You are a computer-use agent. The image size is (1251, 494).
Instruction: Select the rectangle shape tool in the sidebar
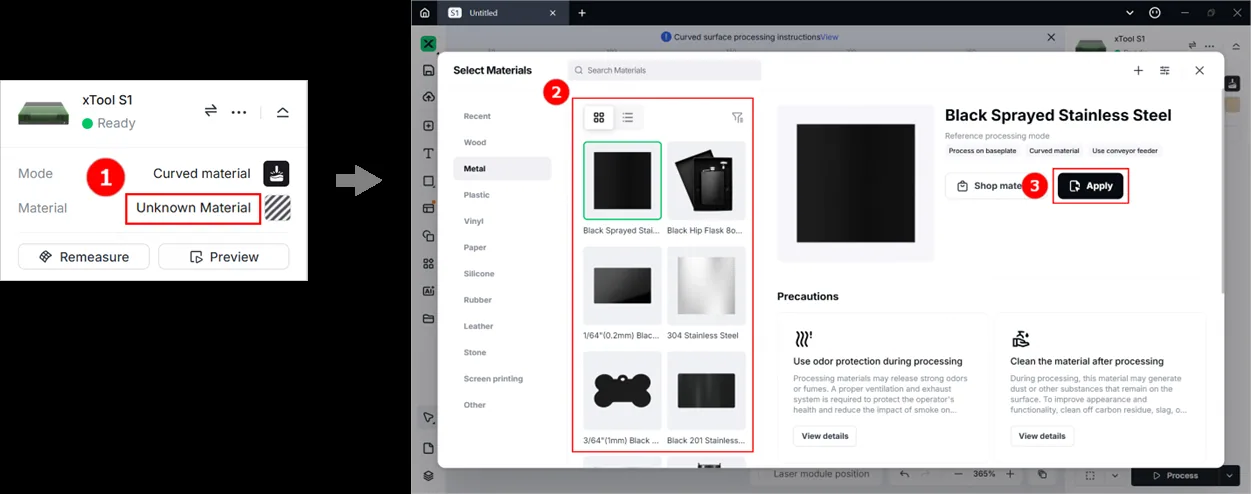(428, 181)
